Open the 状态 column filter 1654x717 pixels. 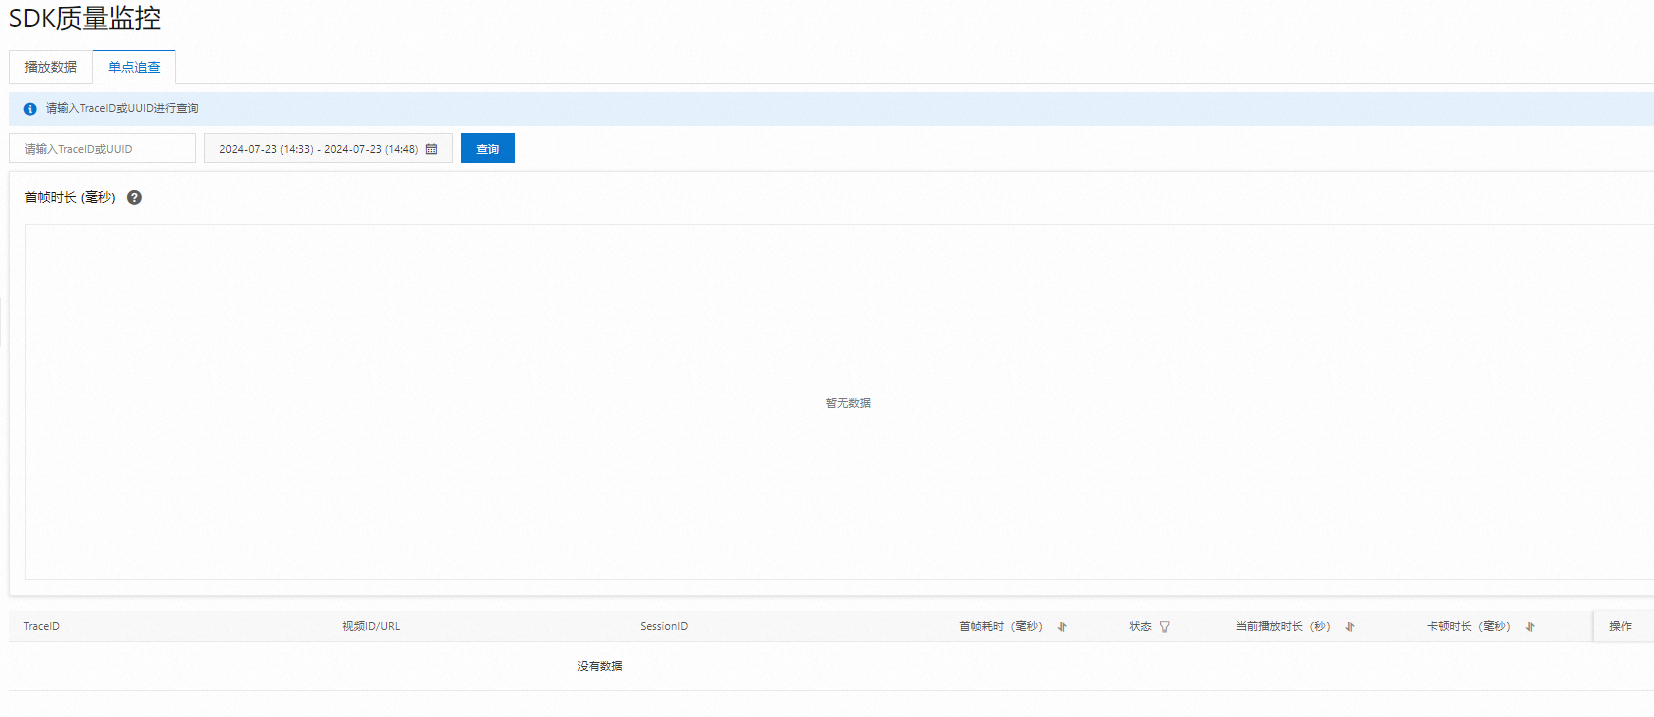click(x=1165, y=627)
